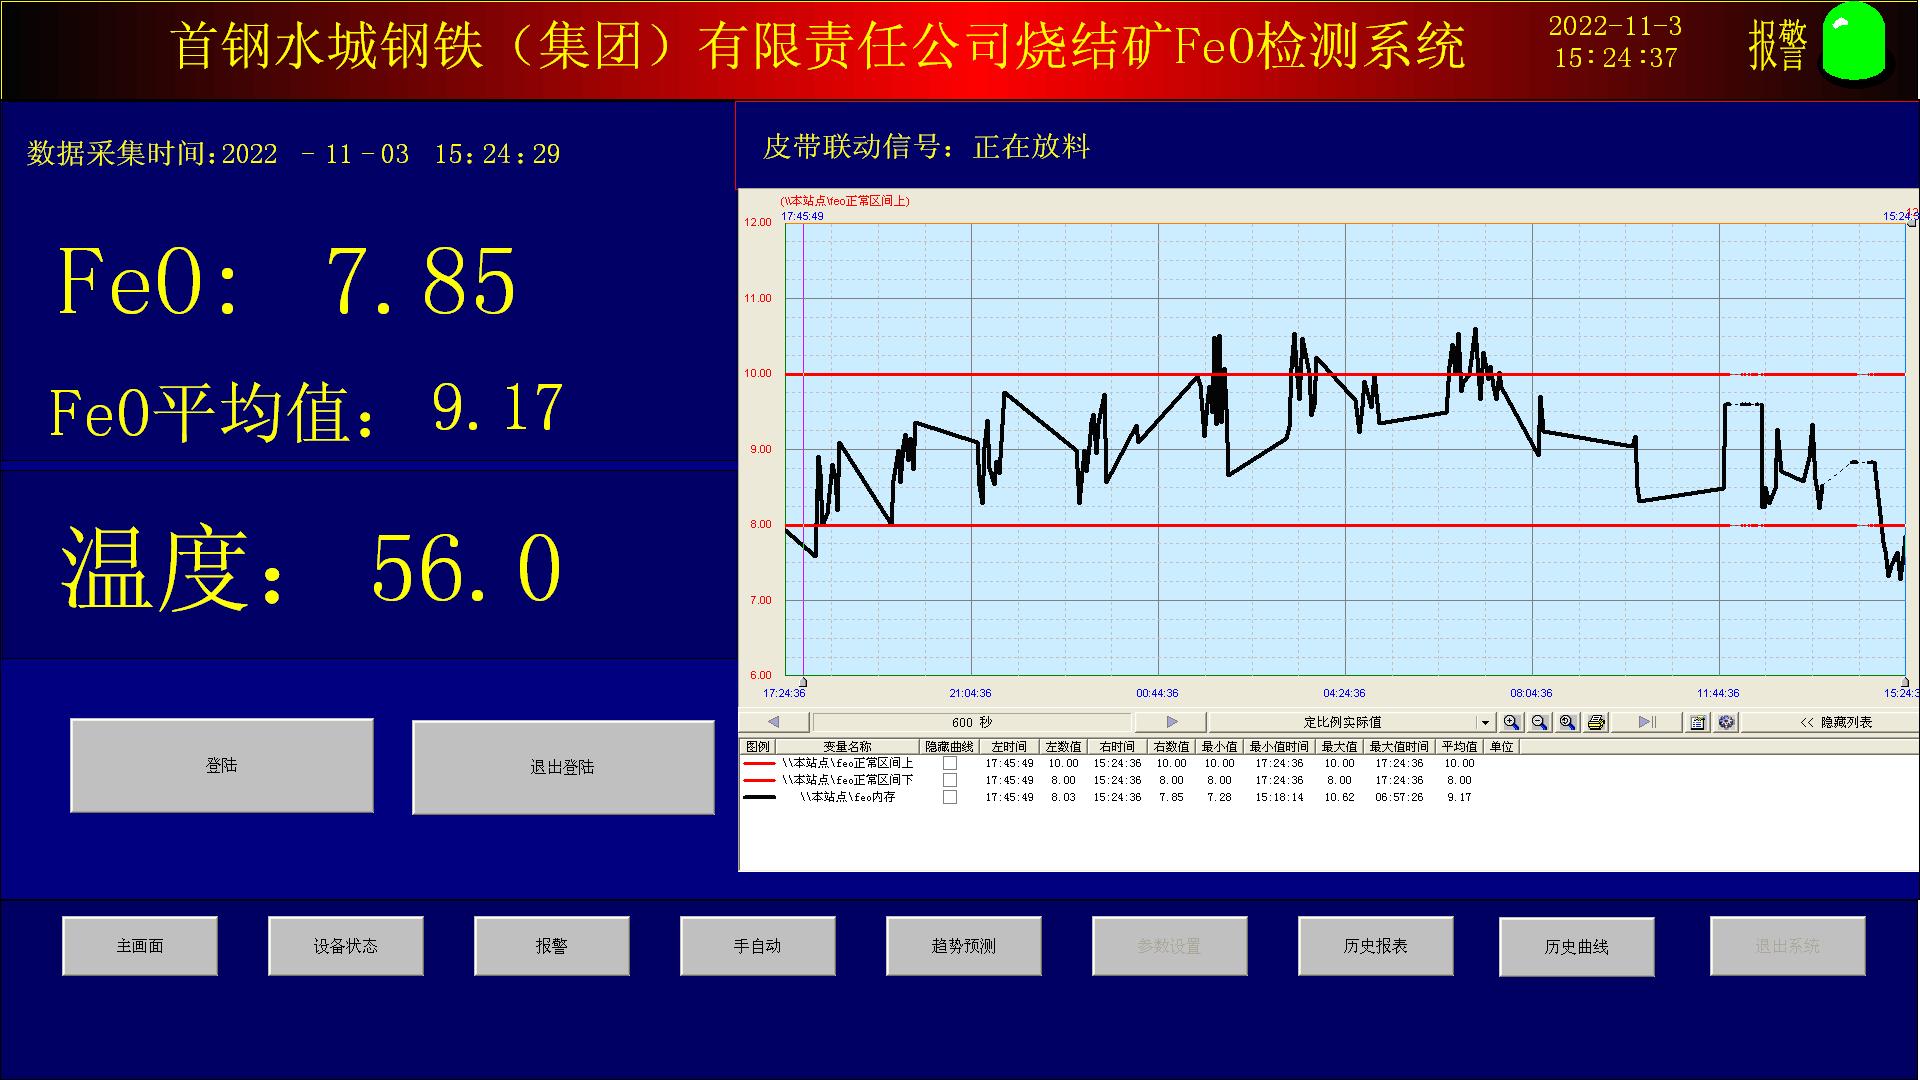Click the magenta vertical cursor line in chart
The width and height of the screenshot is (1920, 1080).
pyautogui.click(x=803, y=450)
